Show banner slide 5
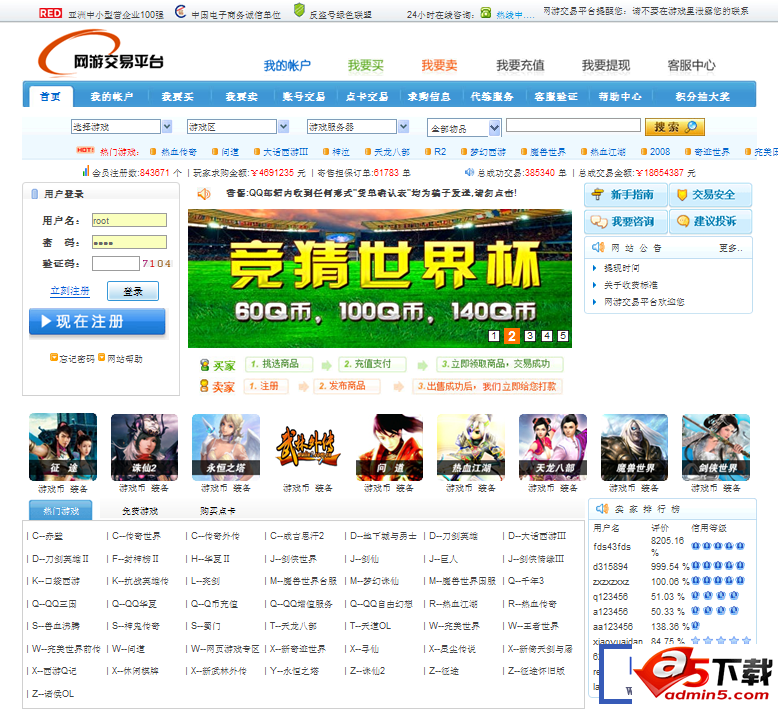Viewport: 778px width, 709px height. click(x=563, y=336)
